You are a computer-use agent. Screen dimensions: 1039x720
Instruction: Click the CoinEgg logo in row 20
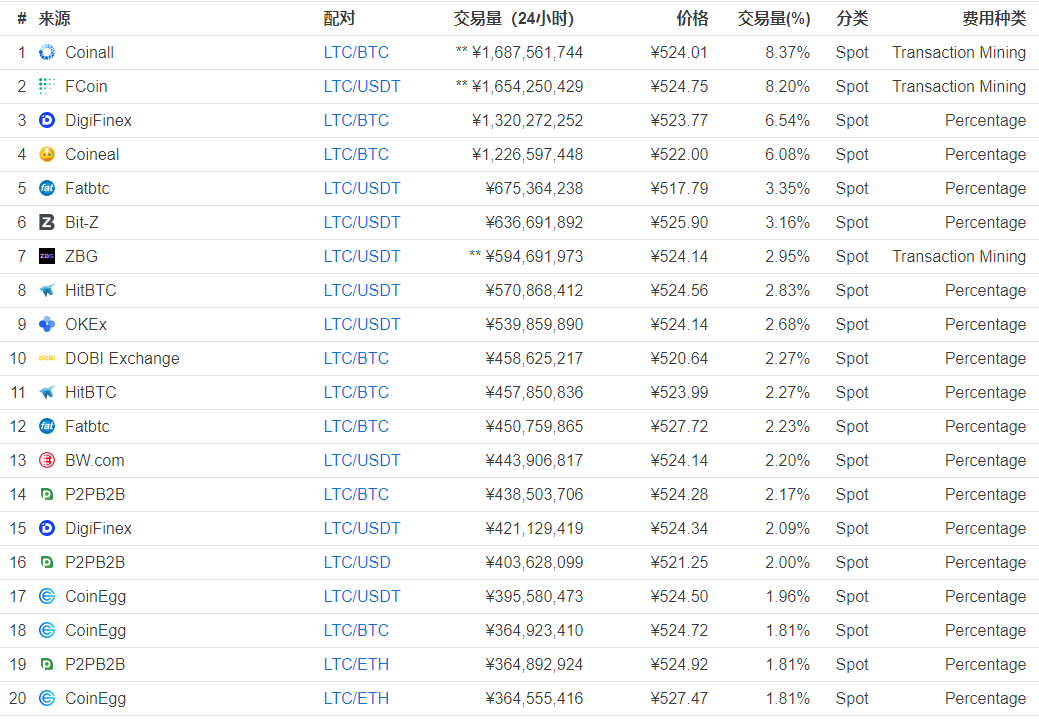(46, 698)
